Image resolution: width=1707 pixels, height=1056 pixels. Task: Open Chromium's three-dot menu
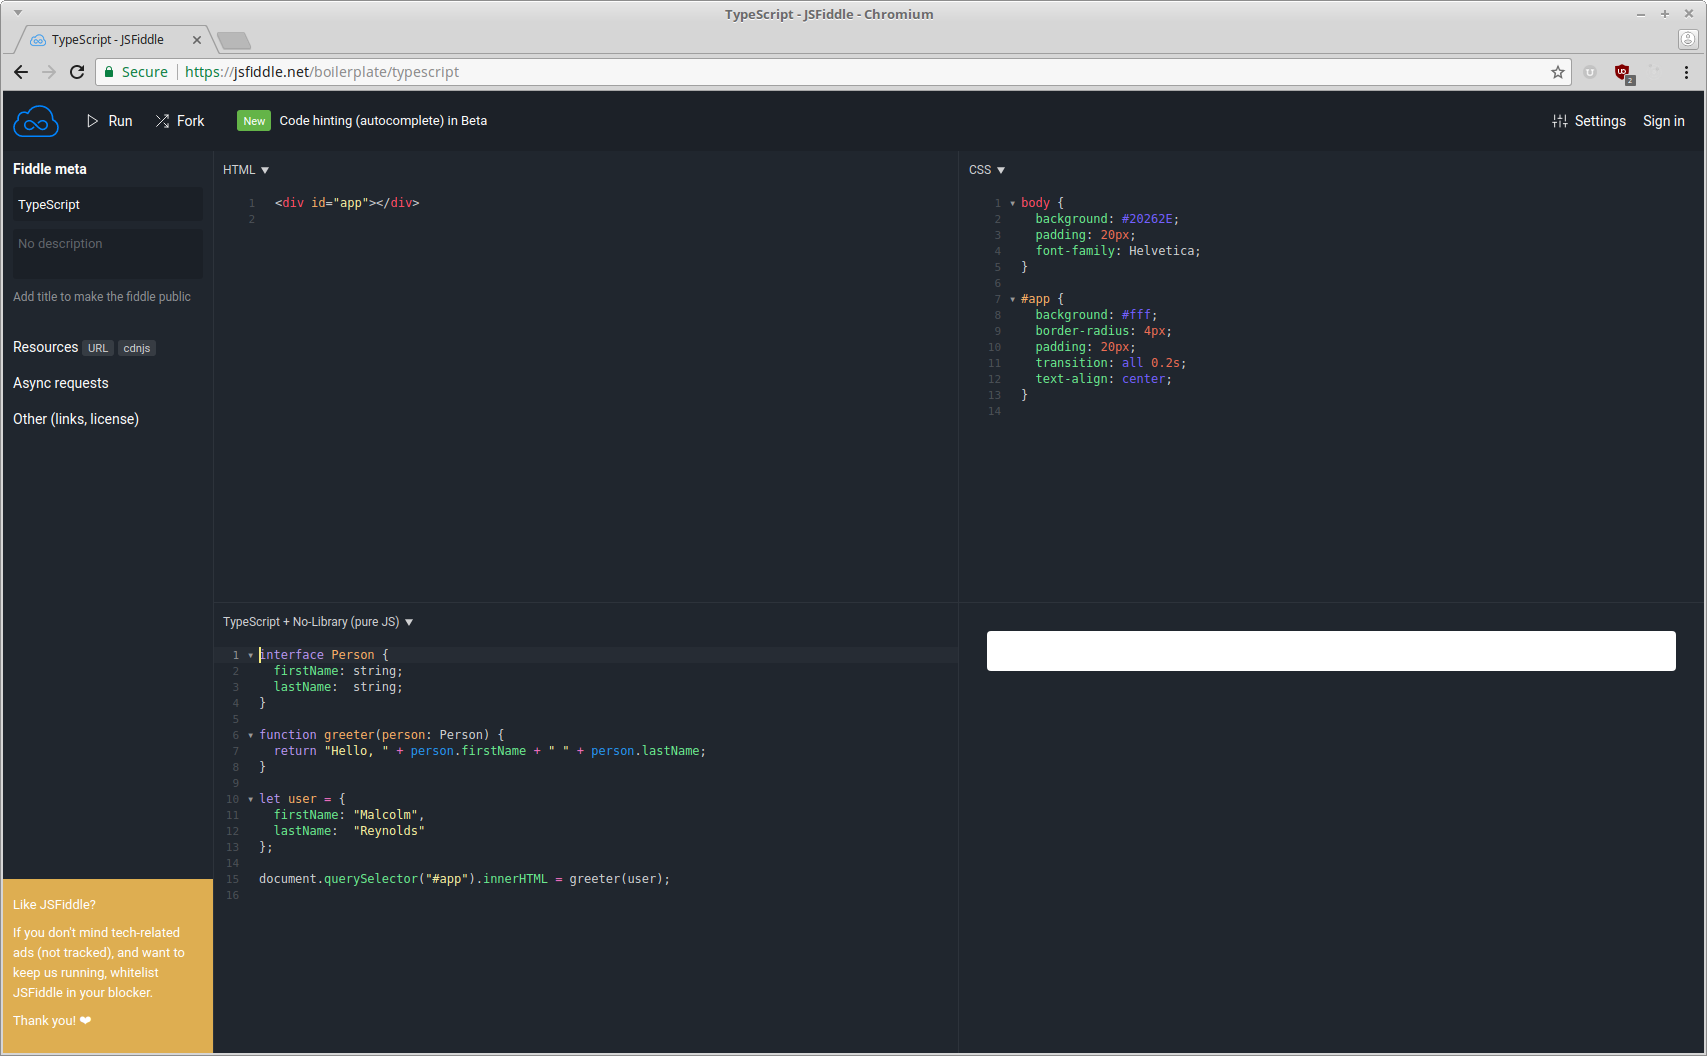1686,72
